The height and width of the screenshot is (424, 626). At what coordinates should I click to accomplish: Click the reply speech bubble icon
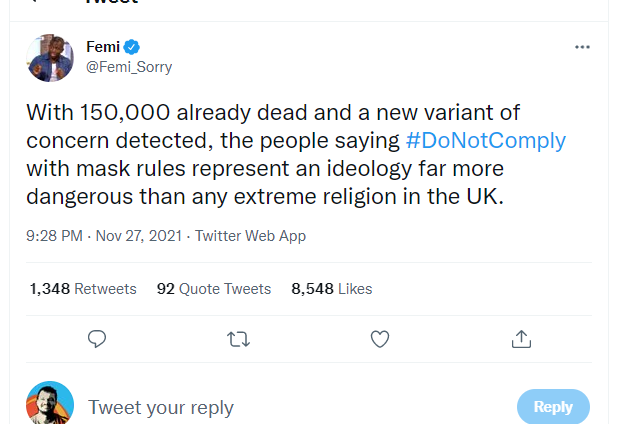(x=97, y=340)
